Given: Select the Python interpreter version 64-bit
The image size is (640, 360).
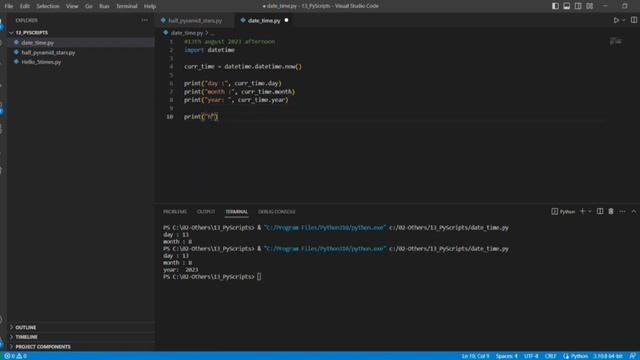Looking at the screenshot, I should click(x=608, y=356).
